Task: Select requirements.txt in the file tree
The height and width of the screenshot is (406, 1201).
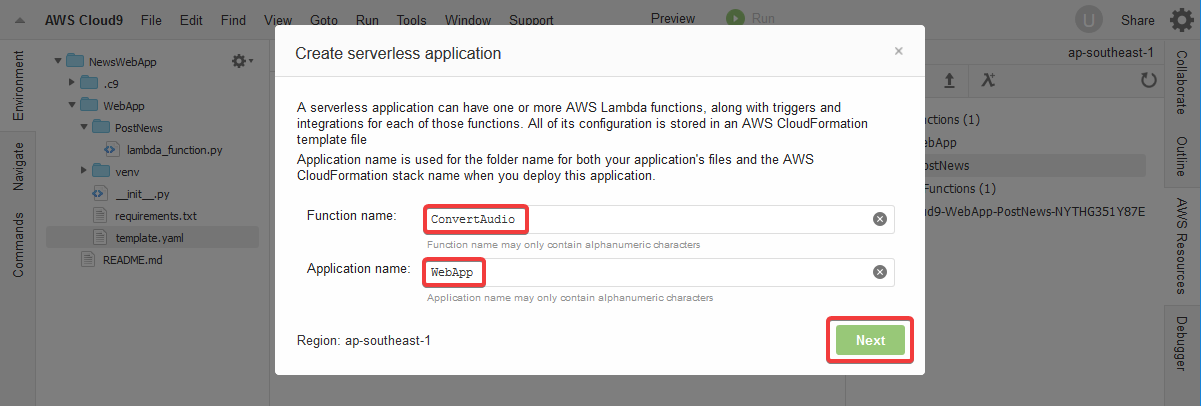Action: [x=156, y=215]
